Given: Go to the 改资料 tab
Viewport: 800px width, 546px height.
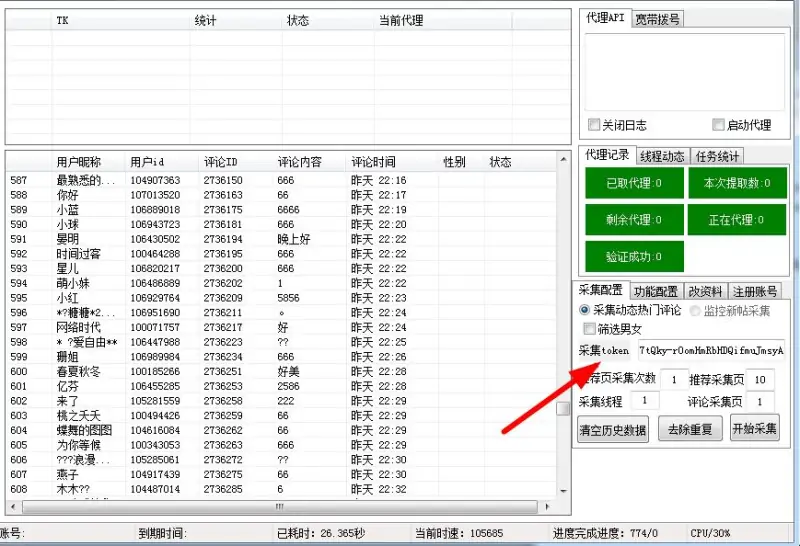Looking at the screenshot, I should pos(705,291).
